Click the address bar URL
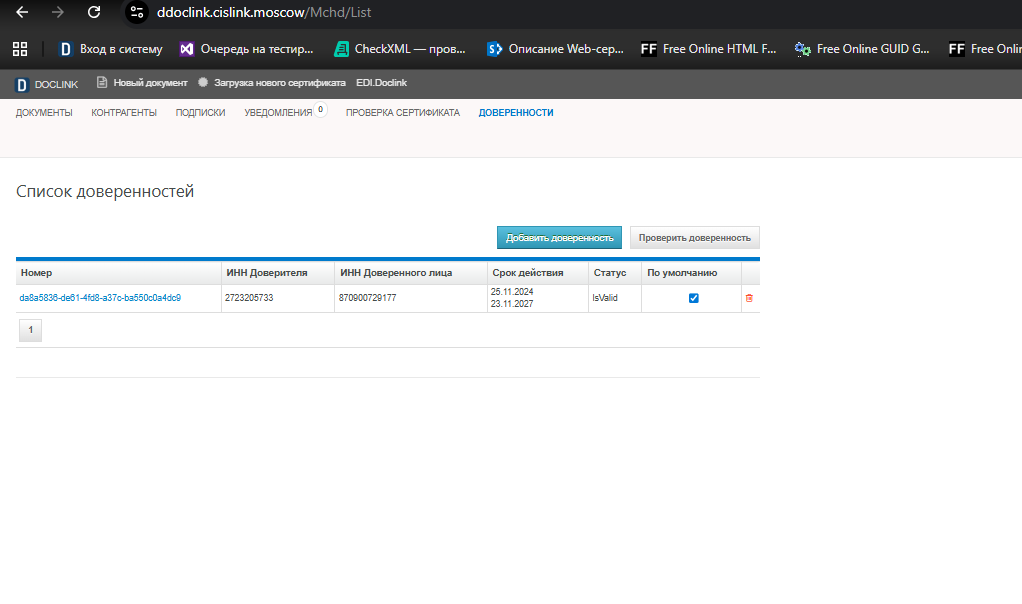Image resolution: width=1022 pixels, height=604 pixels. pos(264,12)
